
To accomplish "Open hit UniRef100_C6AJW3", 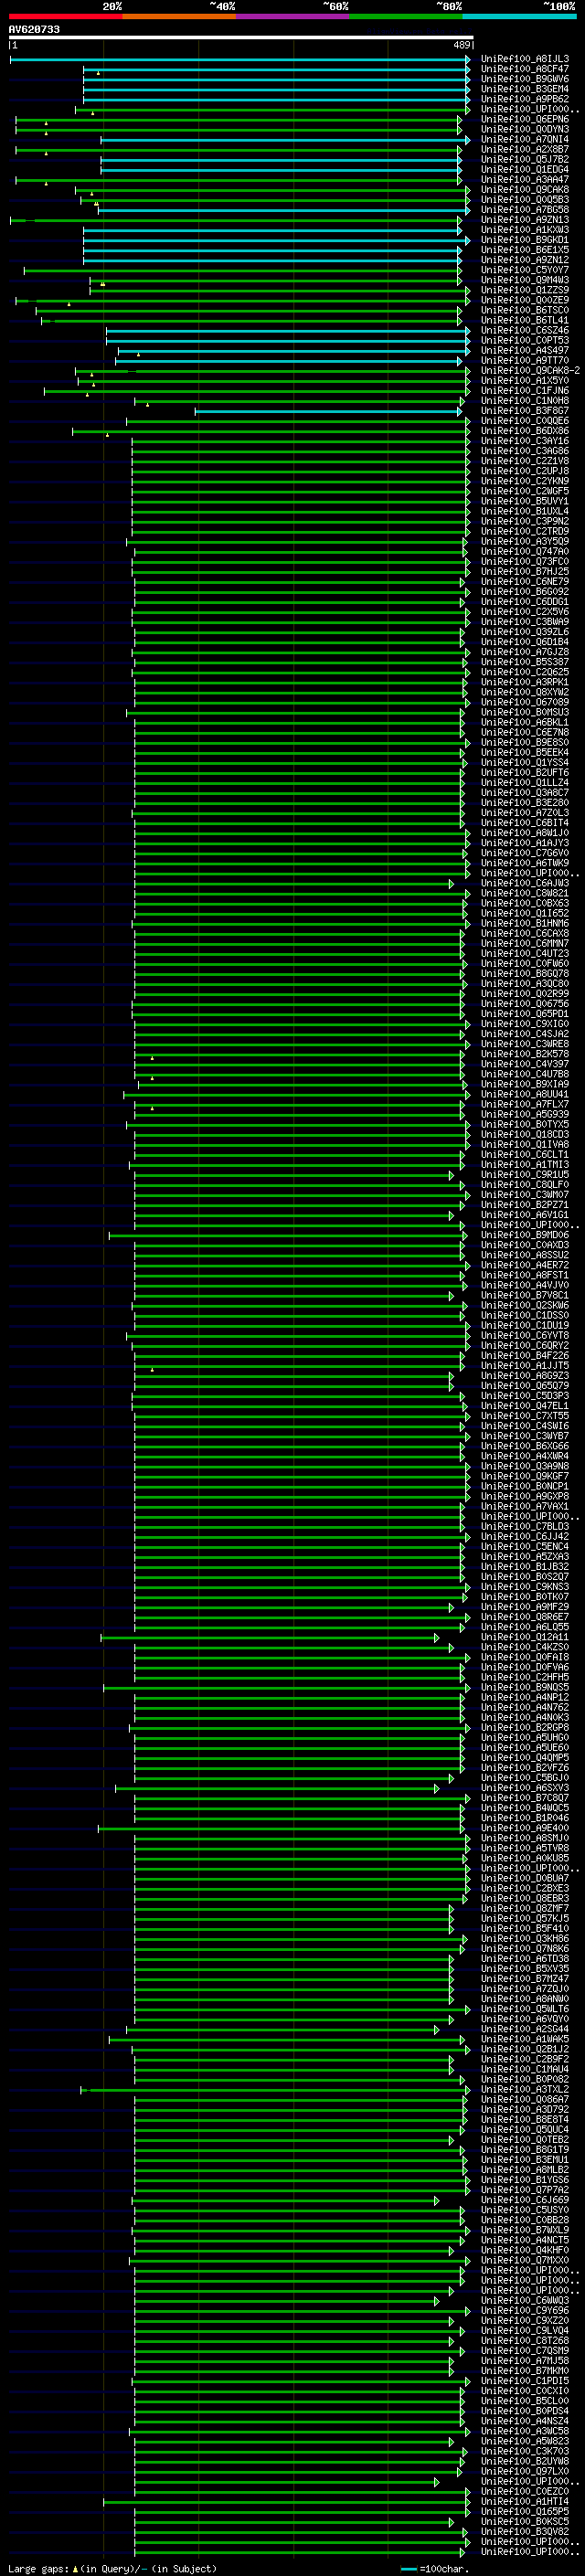I will (x=525, y=883).
